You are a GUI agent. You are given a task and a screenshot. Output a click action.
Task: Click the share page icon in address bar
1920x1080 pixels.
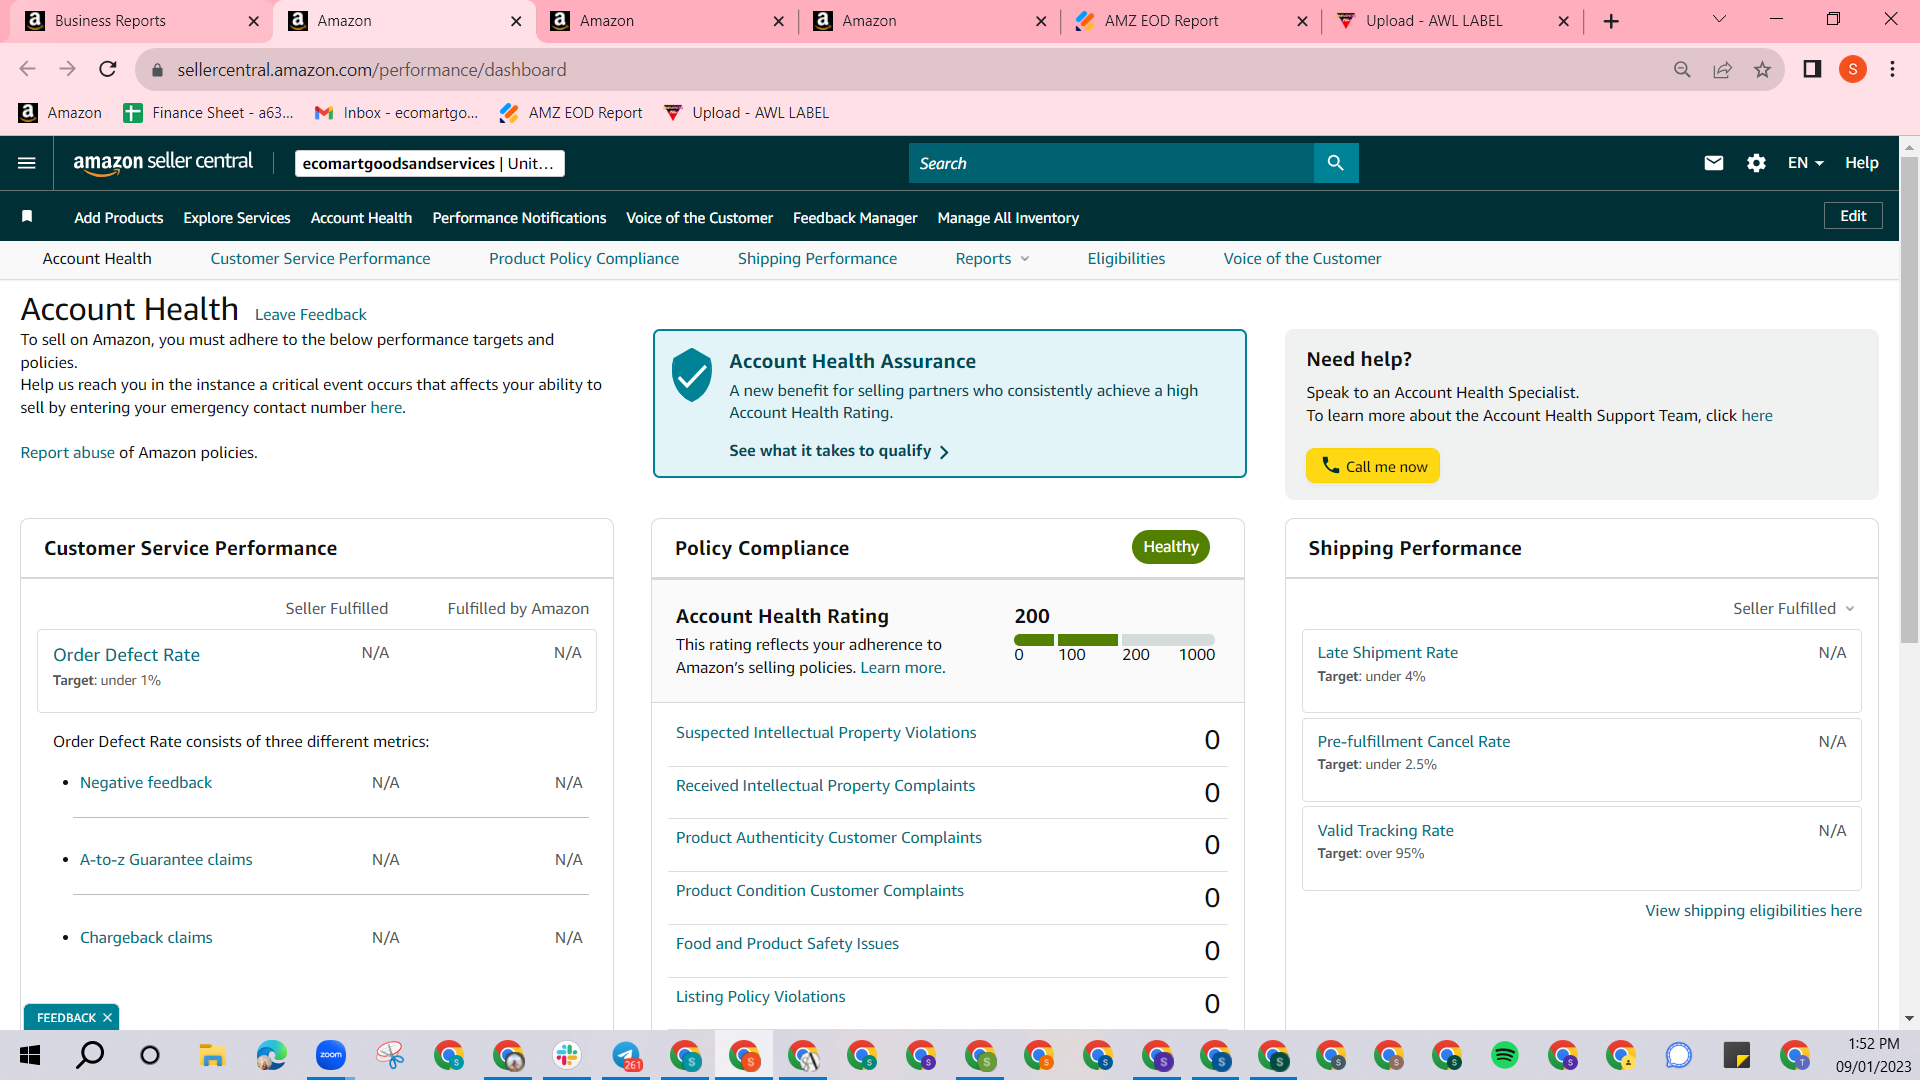point(1722,69)
